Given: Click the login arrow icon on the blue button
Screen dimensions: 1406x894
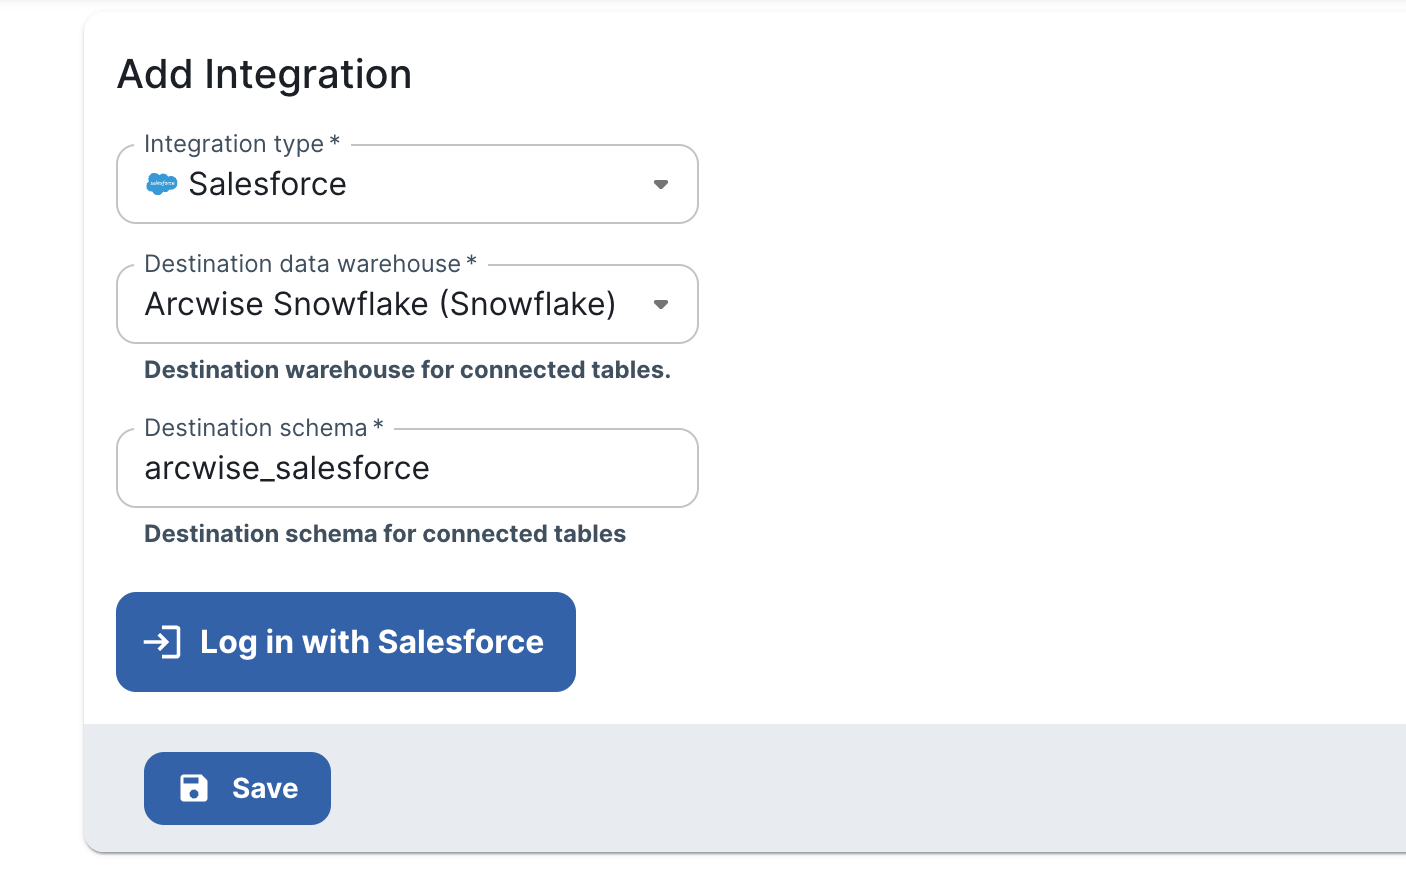Looking at the screenshot, I should (x=162, y=642).
